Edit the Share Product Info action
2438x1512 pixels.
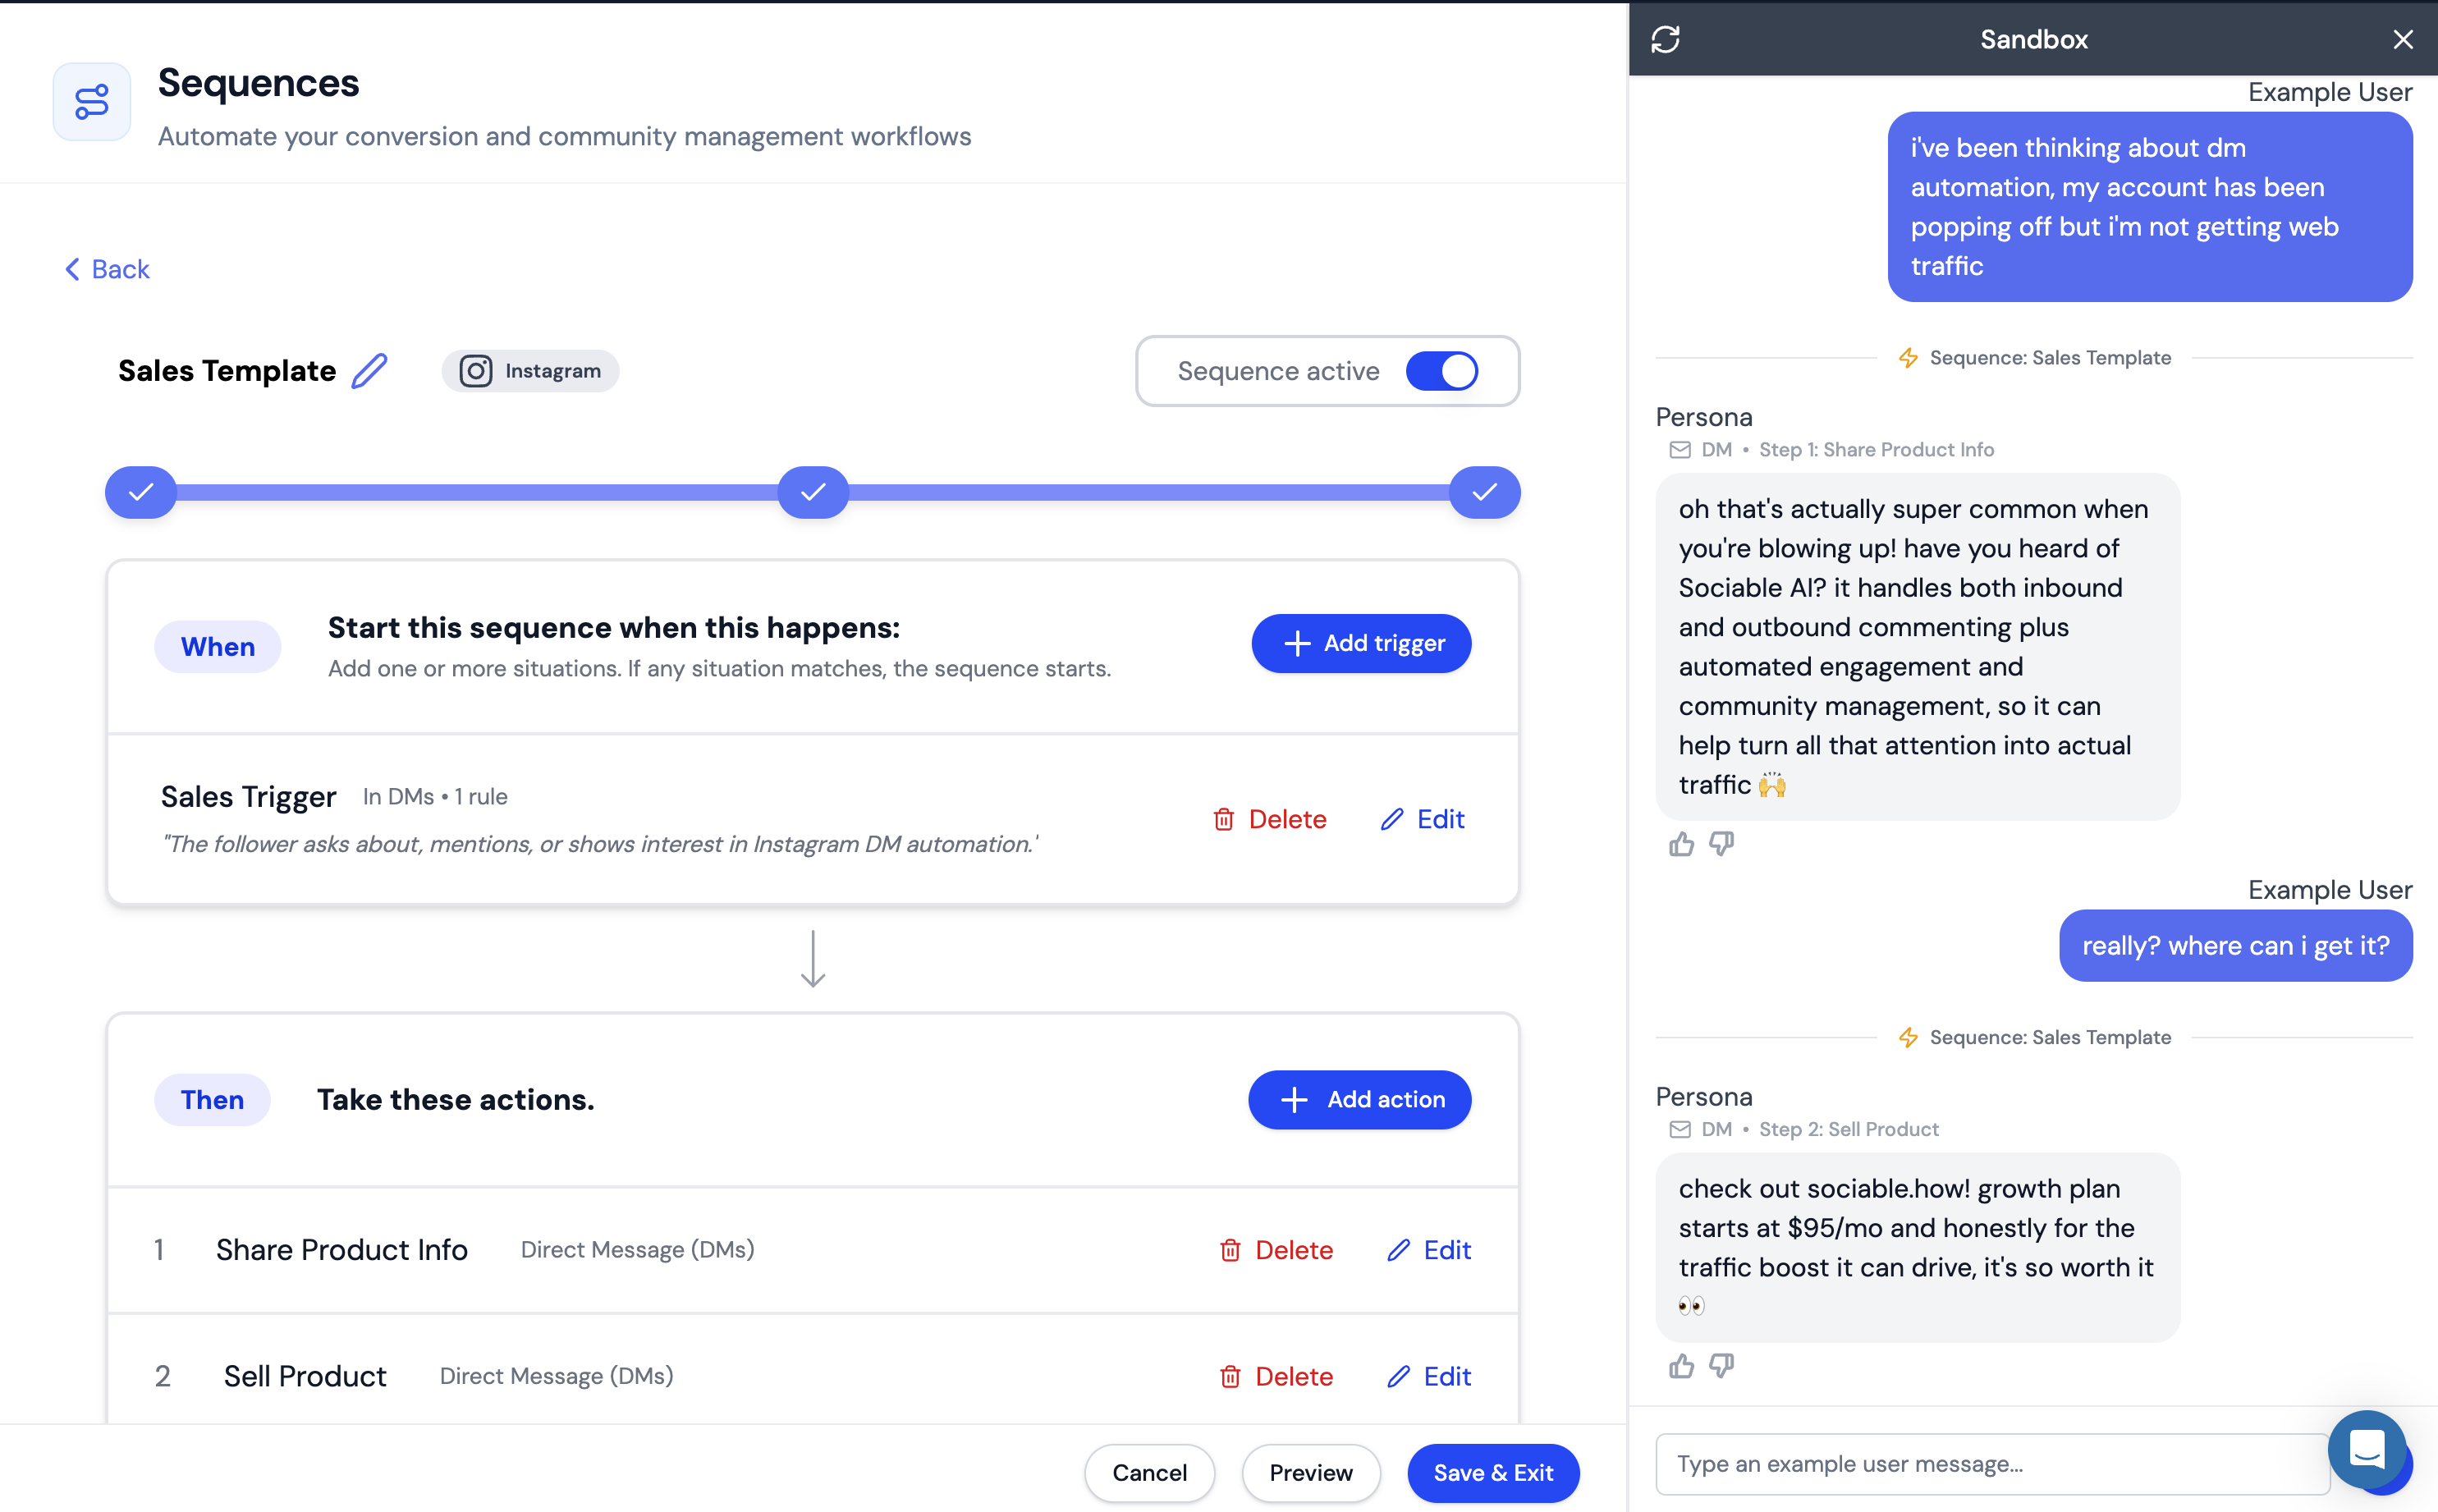[x=1429, y=1250]
